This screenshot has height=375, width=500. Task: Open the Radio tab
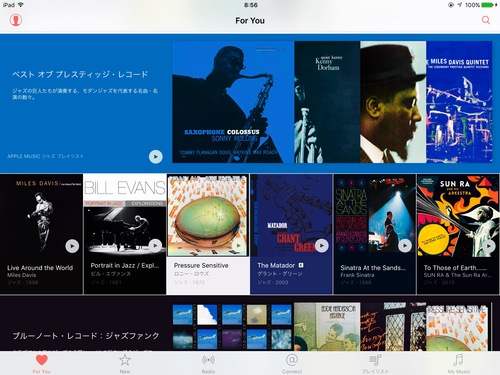(x=208, y=364)
